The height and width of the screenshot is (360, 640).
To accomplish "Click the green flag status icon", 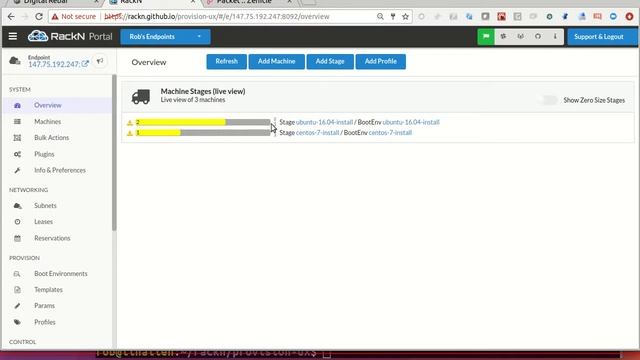I will pyautogui.click(x=486, y=37).
